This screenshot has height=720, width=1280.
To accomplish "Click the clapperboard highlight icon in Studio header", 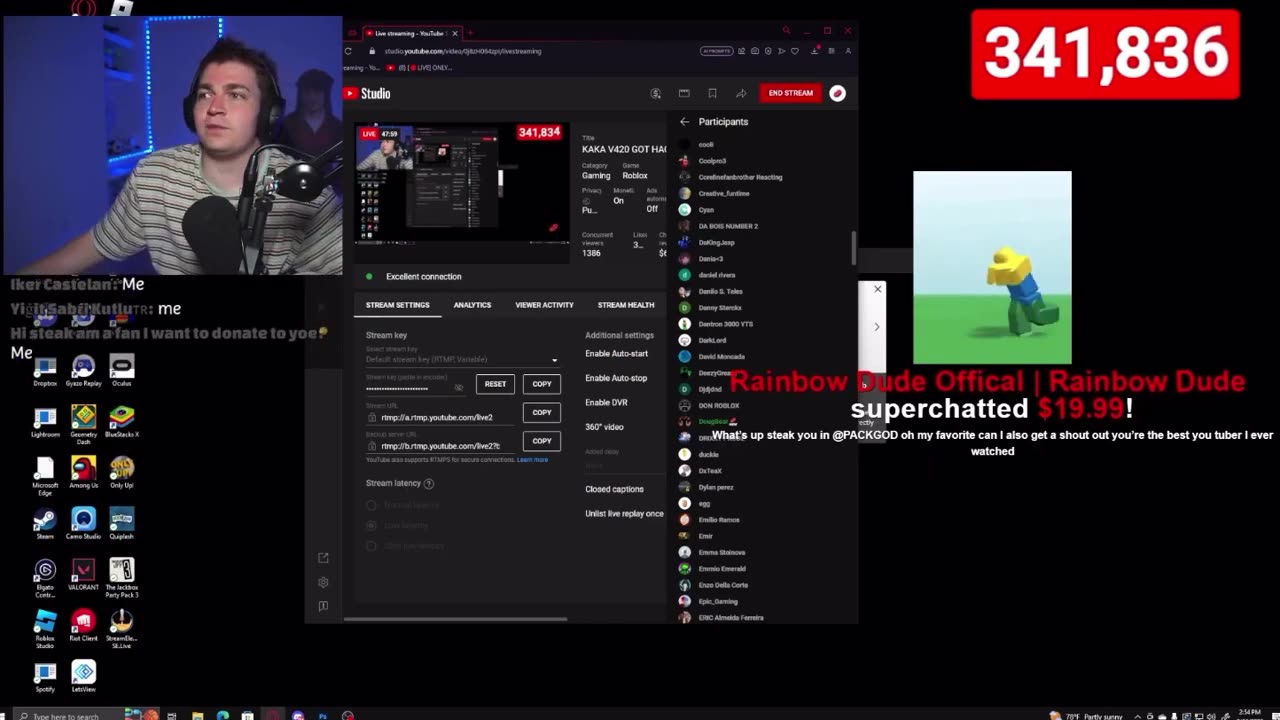I will tap(684, 93).
